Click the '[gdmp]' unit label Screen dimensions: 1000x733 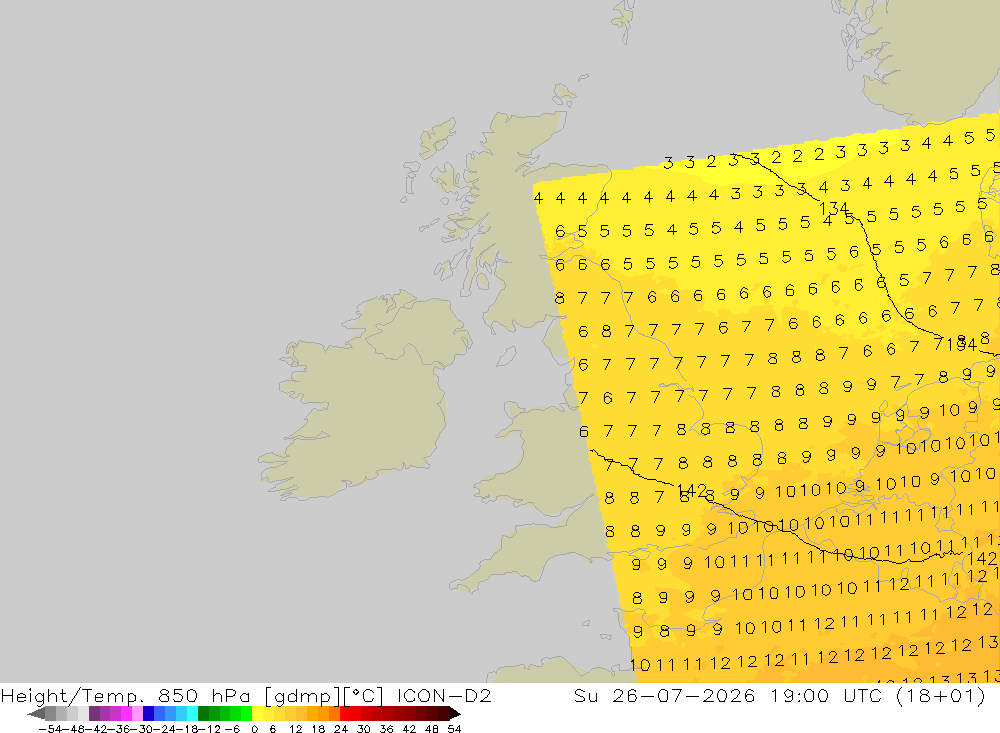[x=302, y=695]
